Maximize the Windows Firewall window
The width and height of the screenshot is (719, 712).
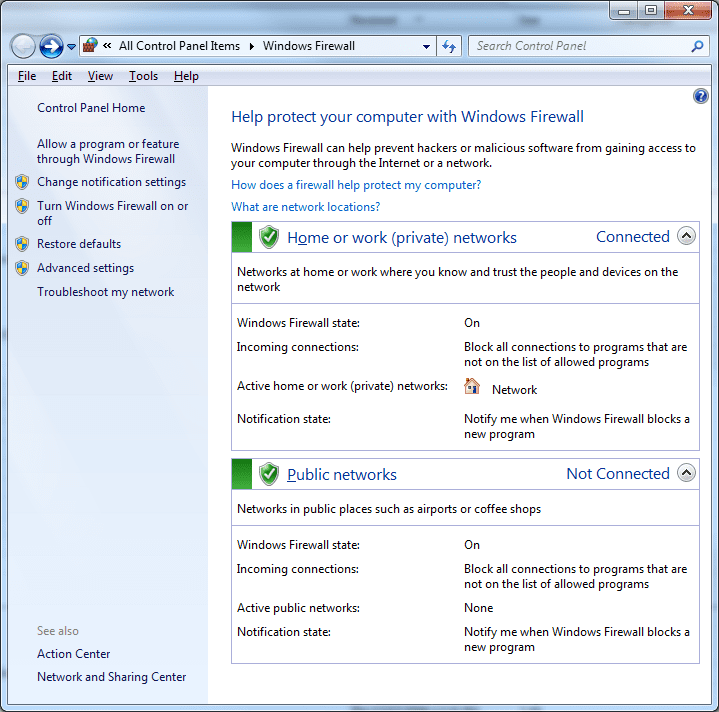[651, 11]
